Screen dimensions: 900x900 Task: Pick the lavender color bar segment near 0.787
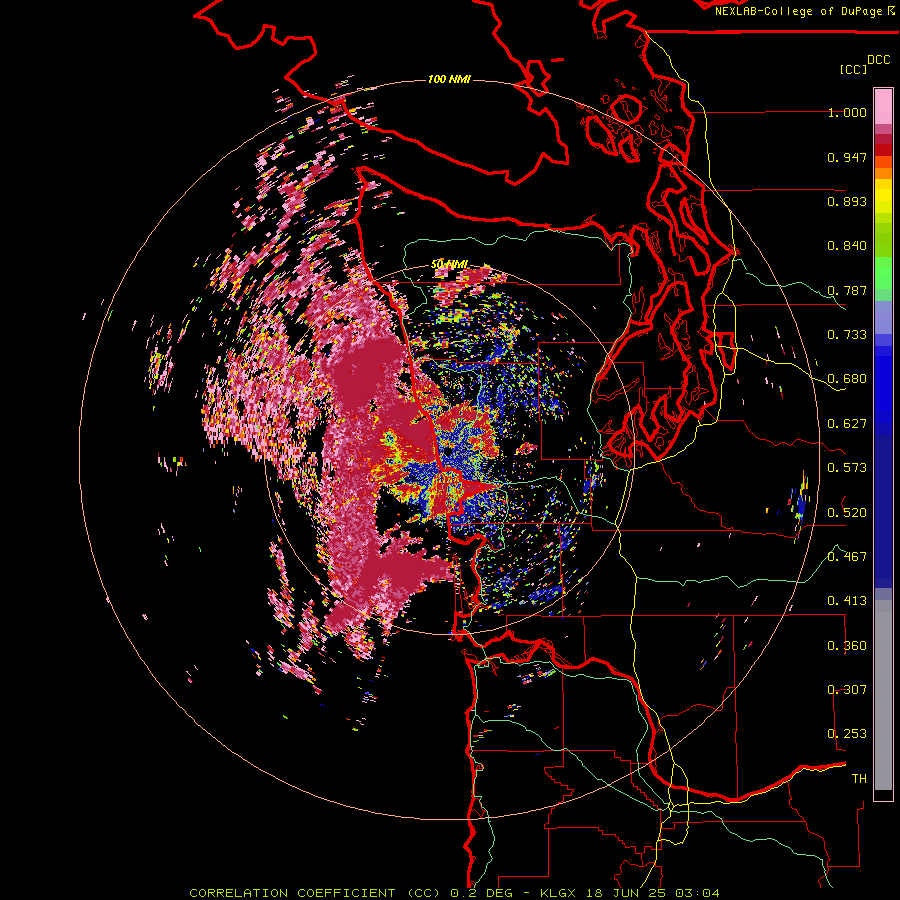[883, 317]
